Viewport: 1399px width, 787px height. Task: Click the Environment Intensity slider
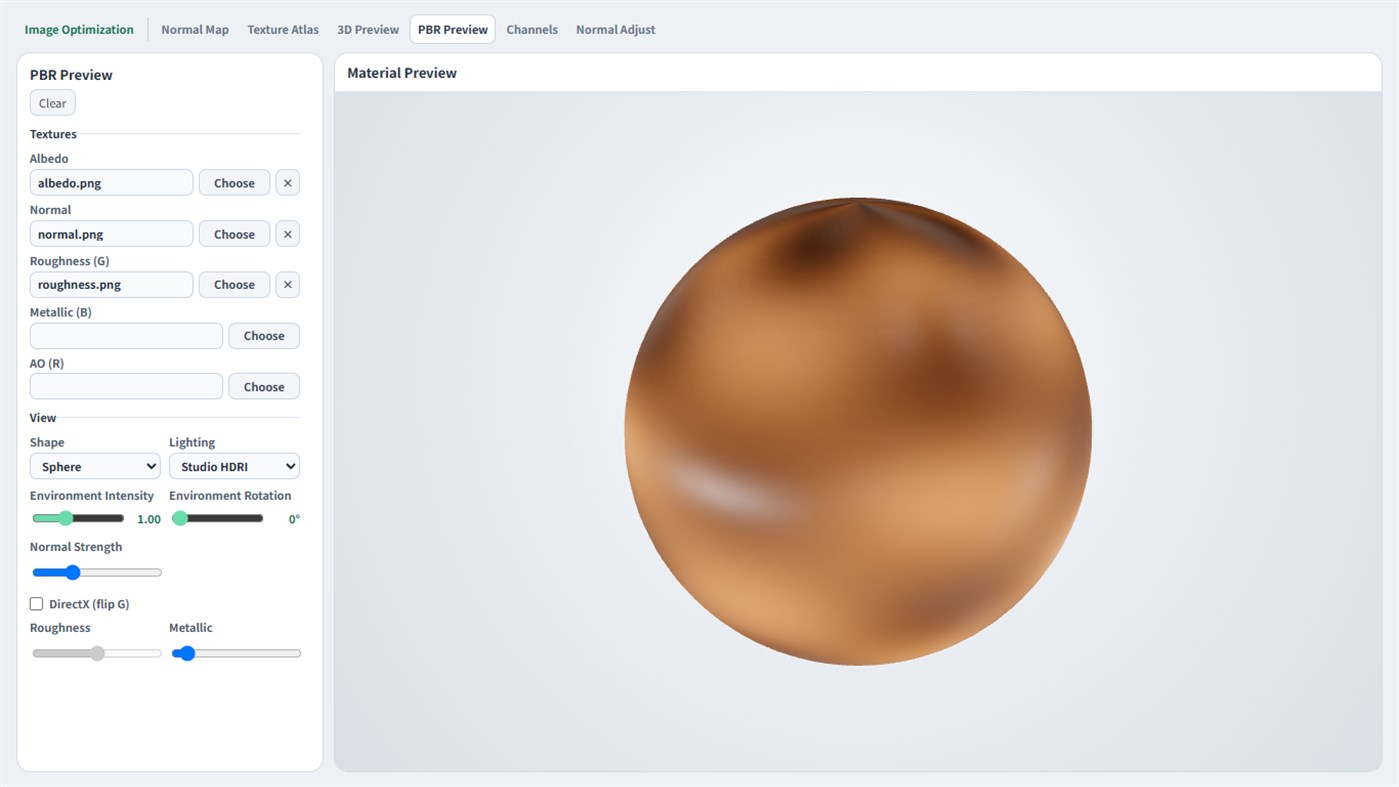(78, 518)
